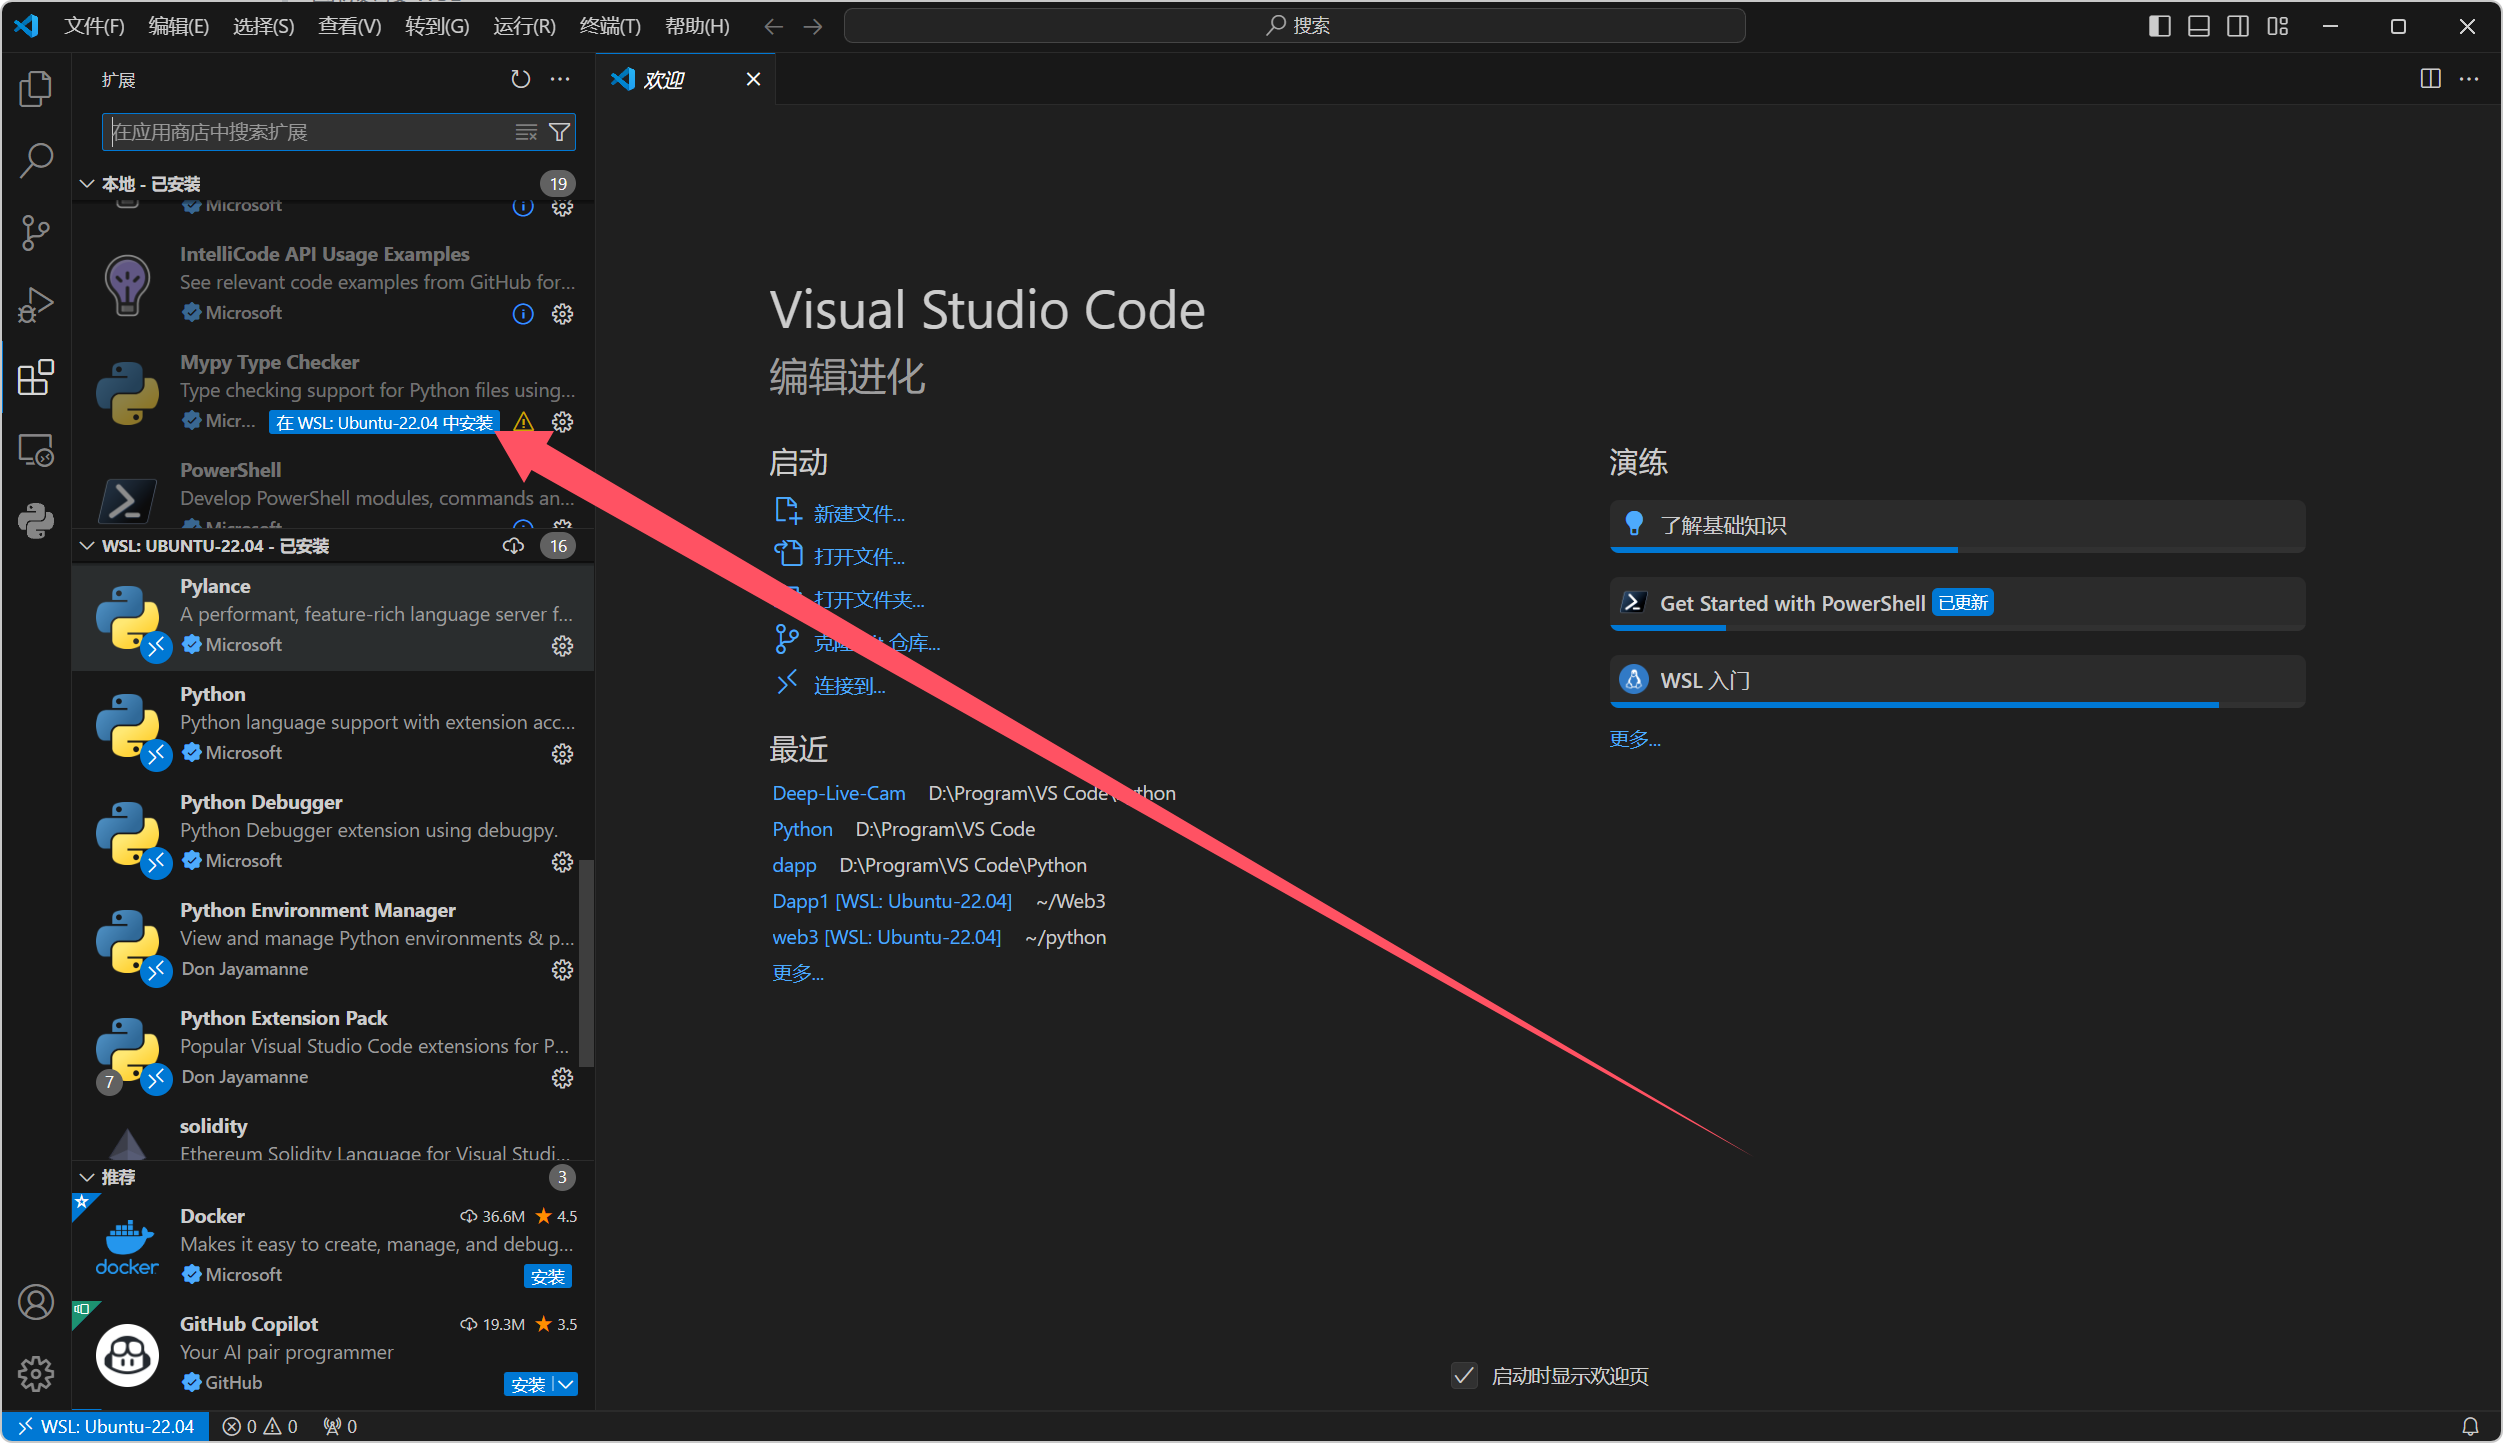Install Mypy in WSL: Ubuntu-22.04 button
The image size is (2503, 1443).
[385, 423]
